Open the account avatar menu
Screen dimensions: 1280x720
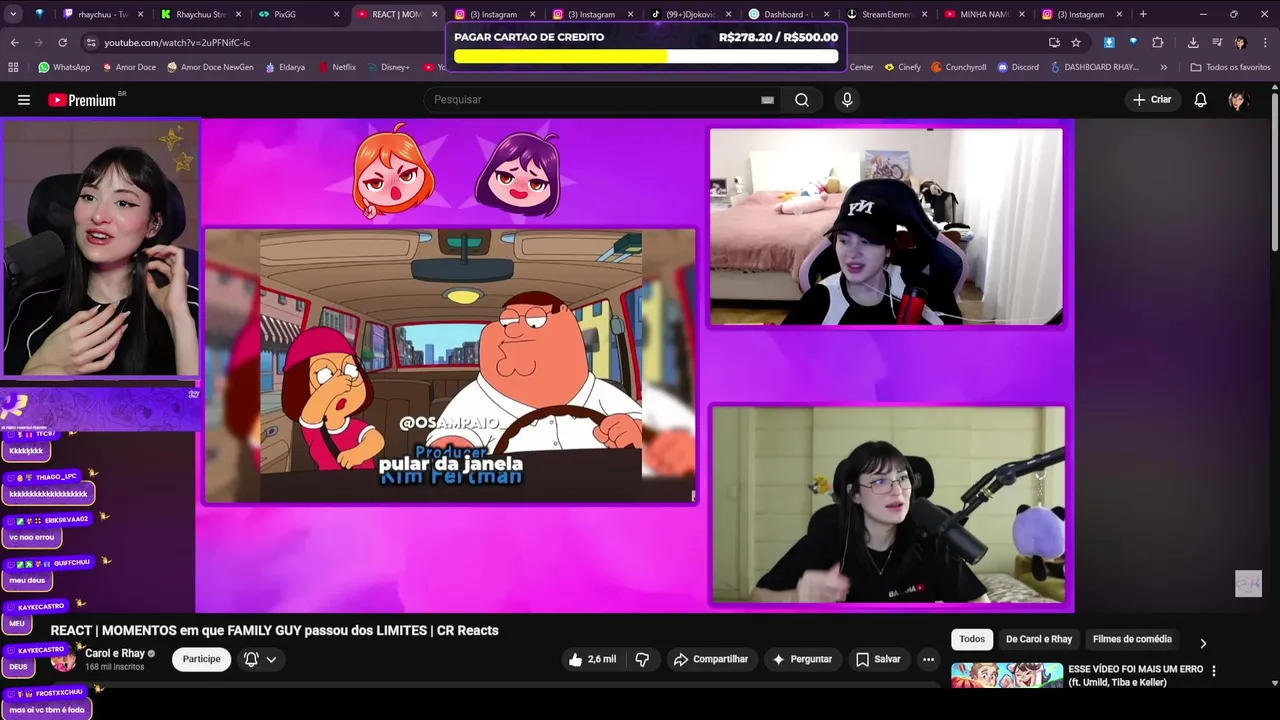[x=1238, y=100]
